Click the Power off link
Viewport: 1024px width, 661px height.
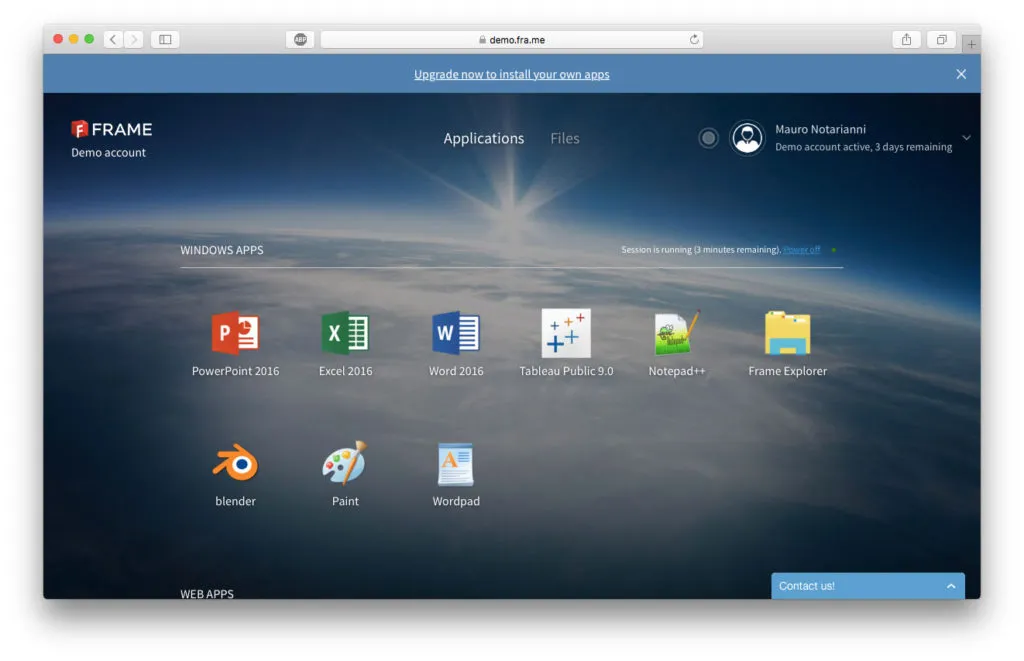tap(801, 250)
